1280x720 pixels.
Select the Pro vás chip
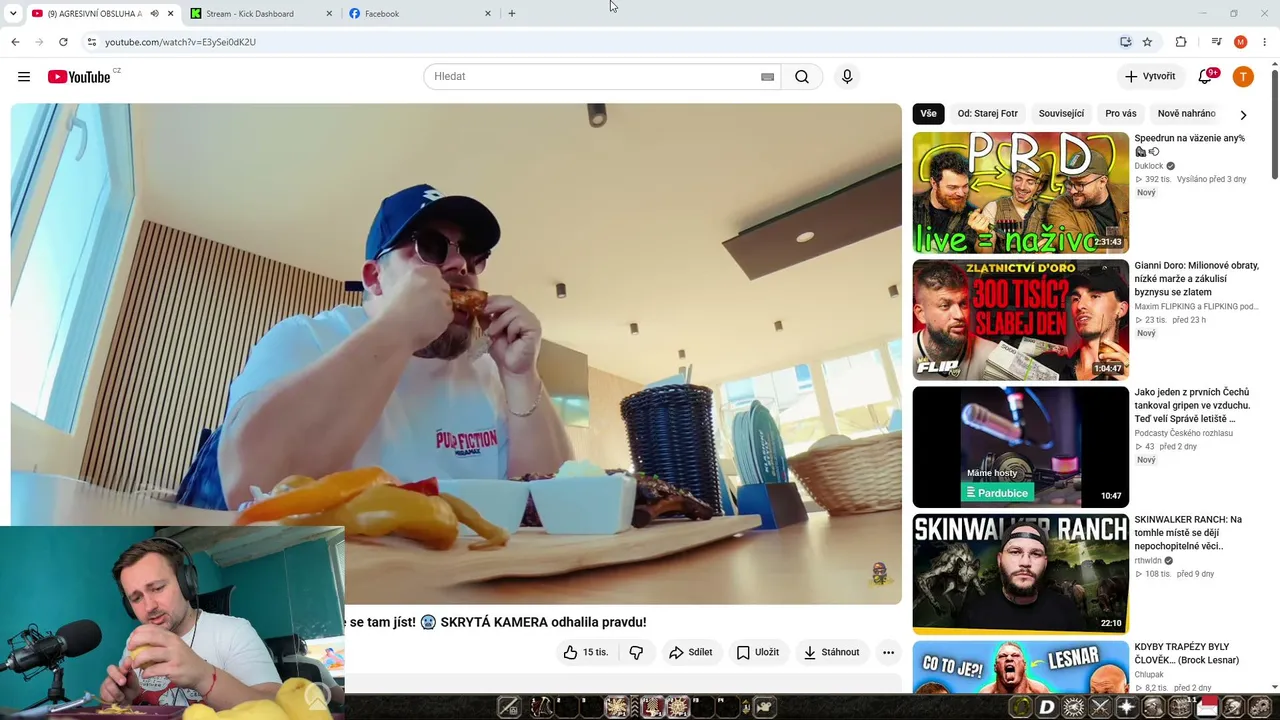(x=1121, y=114)
